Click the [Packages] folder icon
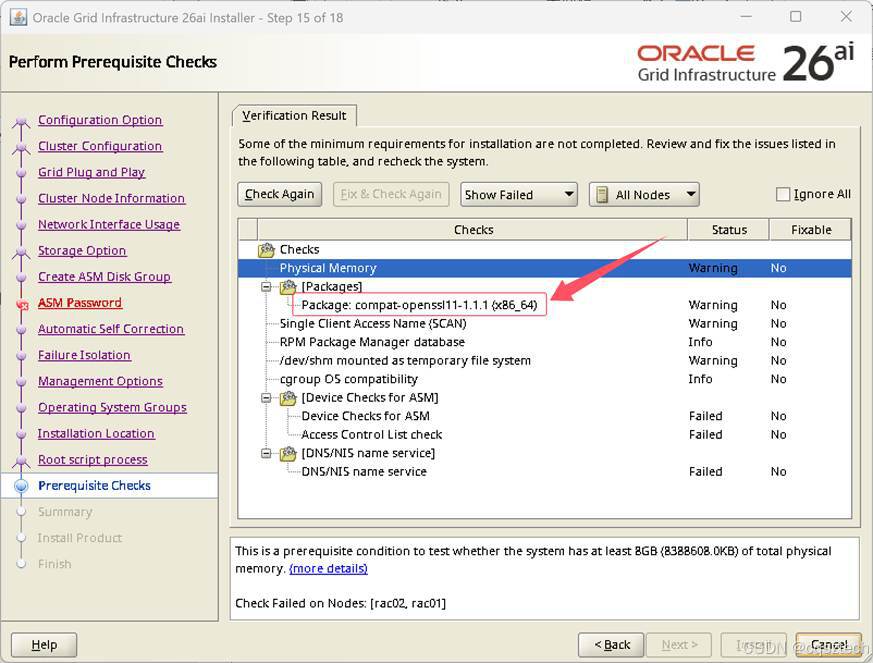Viewport: 873px width, 663px height. tap(288, 287)
